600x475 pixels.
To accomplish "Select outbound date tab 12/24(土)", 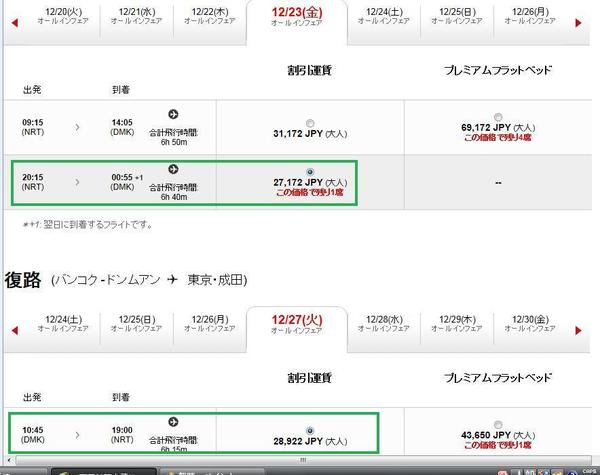I will 384,16.
